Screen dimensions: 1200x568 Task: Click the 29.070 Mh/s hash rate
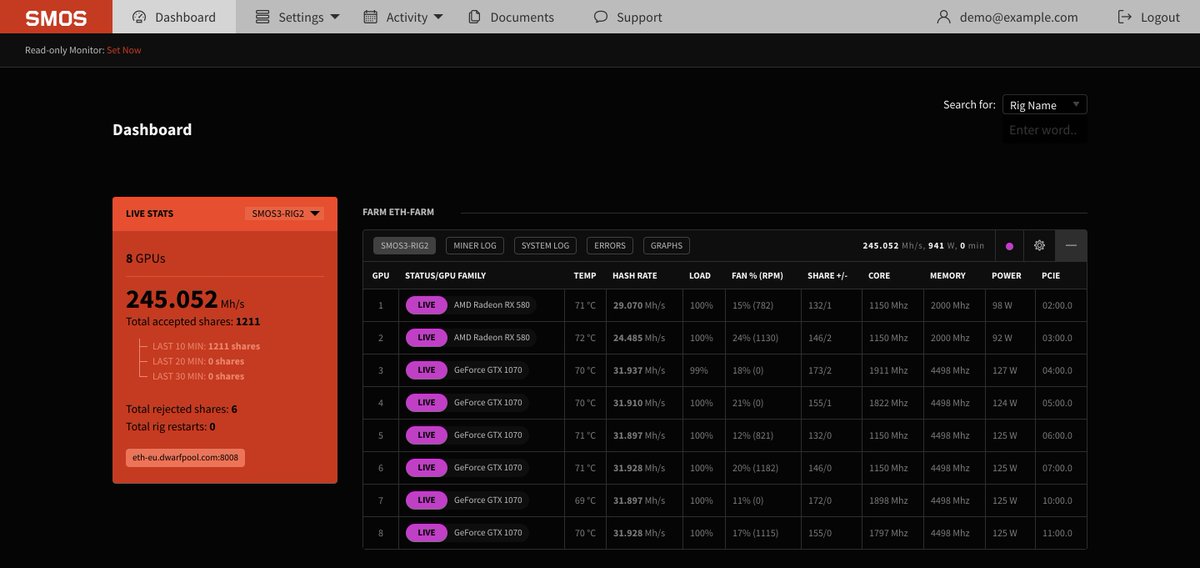click(x=638, y=305)
